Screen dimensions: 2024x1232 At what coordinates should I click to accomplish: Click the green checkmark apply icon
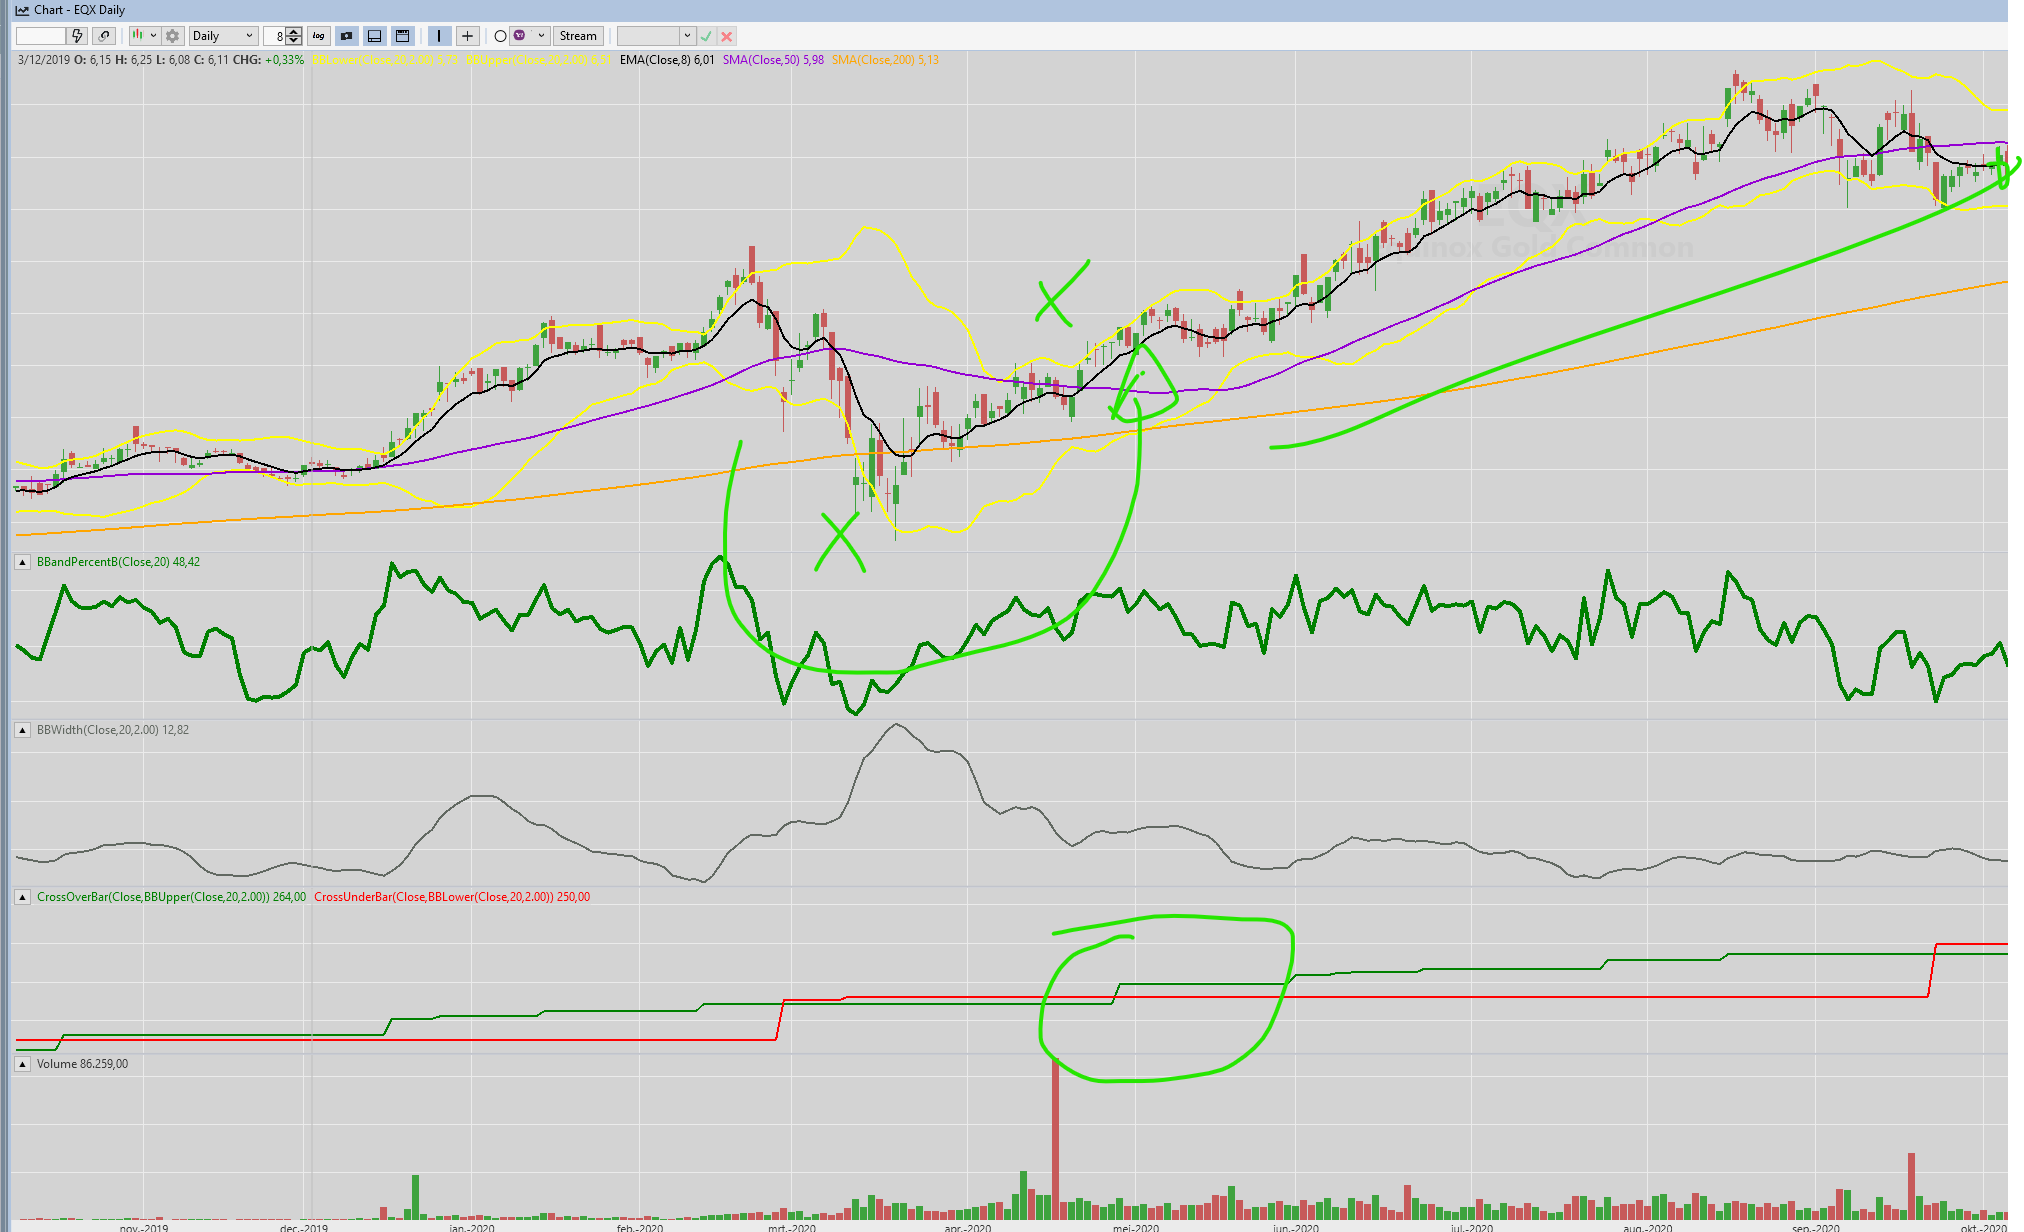click(x=706, y=36)
